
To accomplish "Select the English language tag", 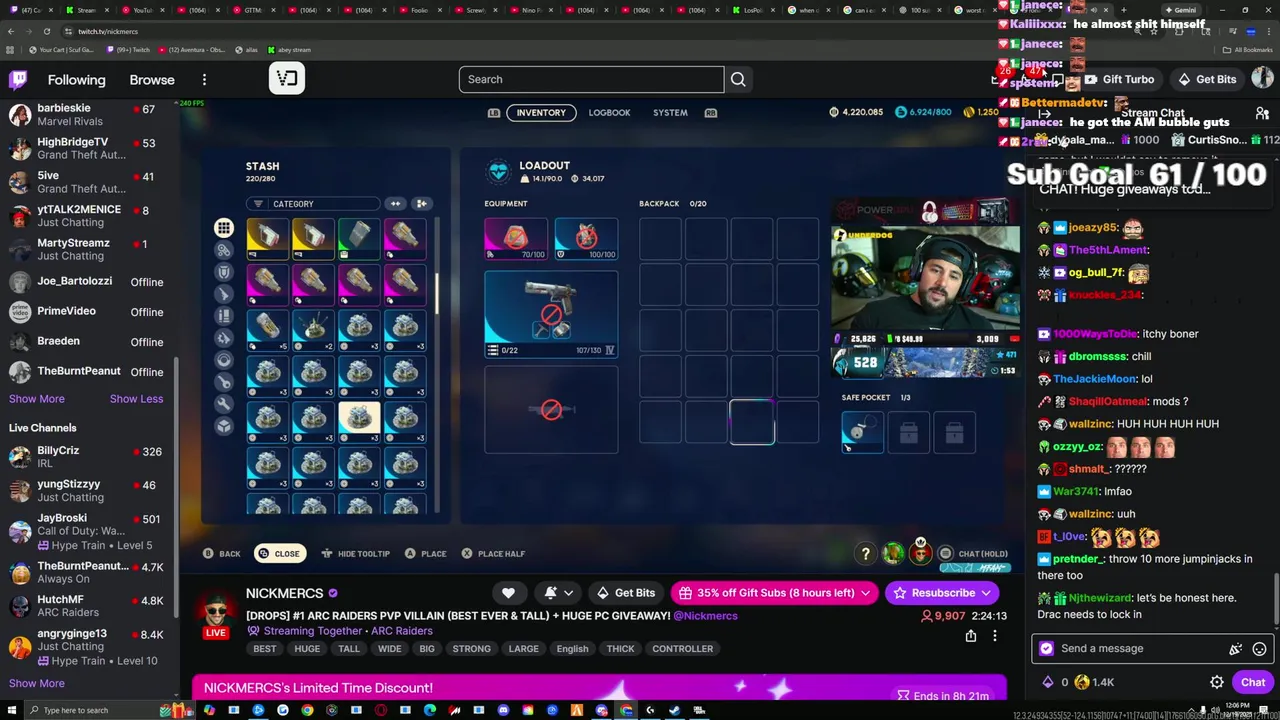I will [x=572, y=649].
